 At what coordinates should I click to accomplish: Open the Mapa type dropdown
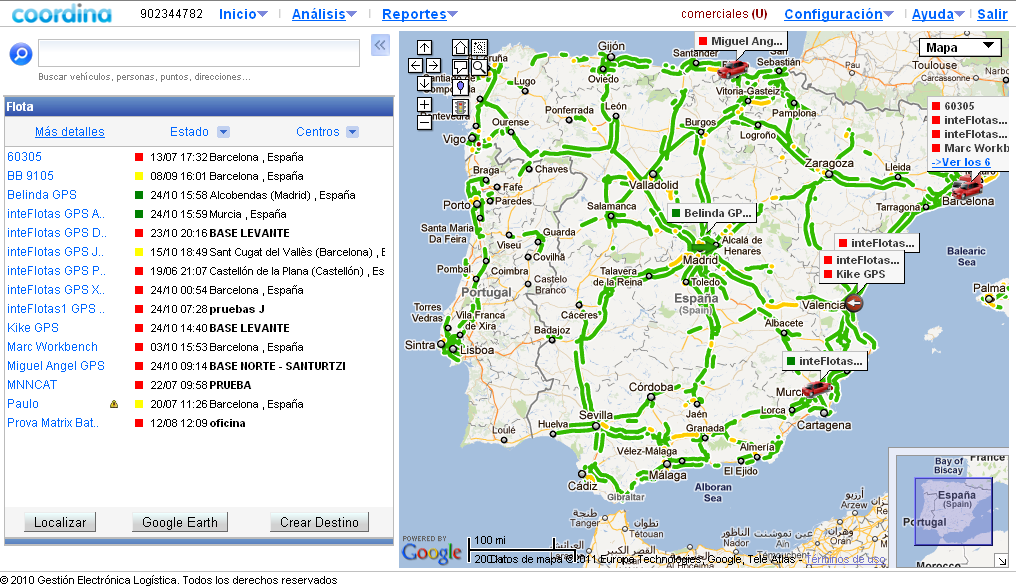pos(960,47)
